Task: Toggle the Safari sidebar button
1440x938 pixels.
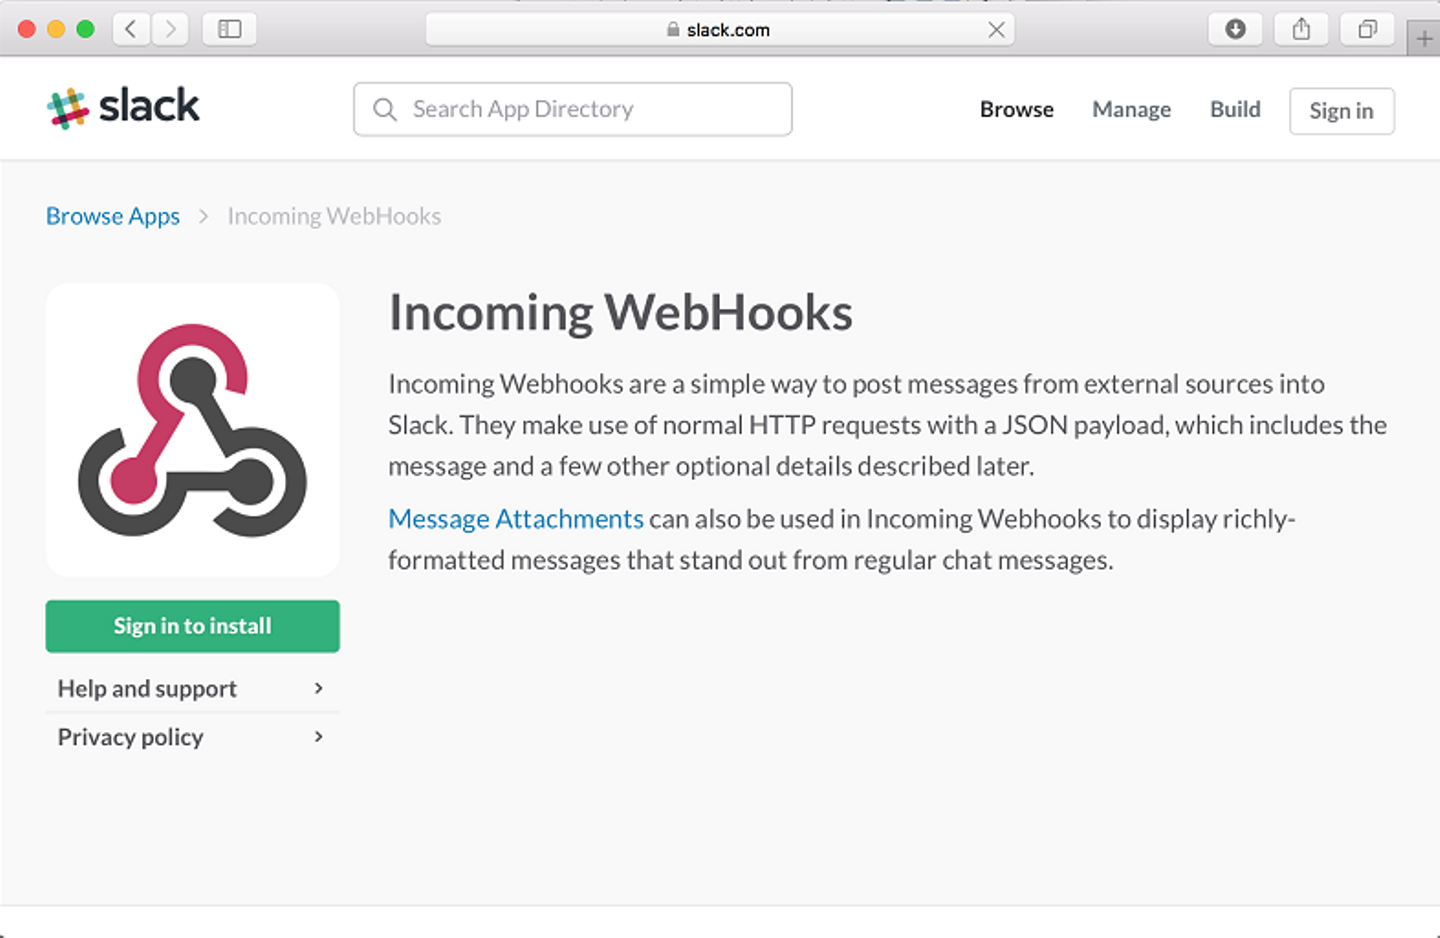Action: point(230,29)
